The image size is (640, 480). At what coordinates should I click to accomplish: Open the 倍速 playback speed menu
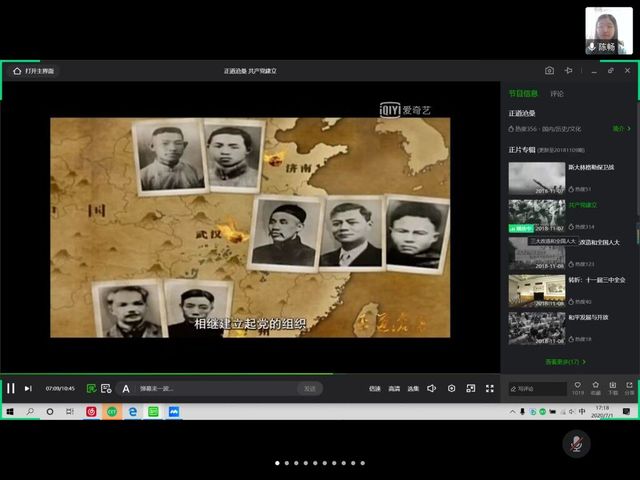click(x=375, y=388)
